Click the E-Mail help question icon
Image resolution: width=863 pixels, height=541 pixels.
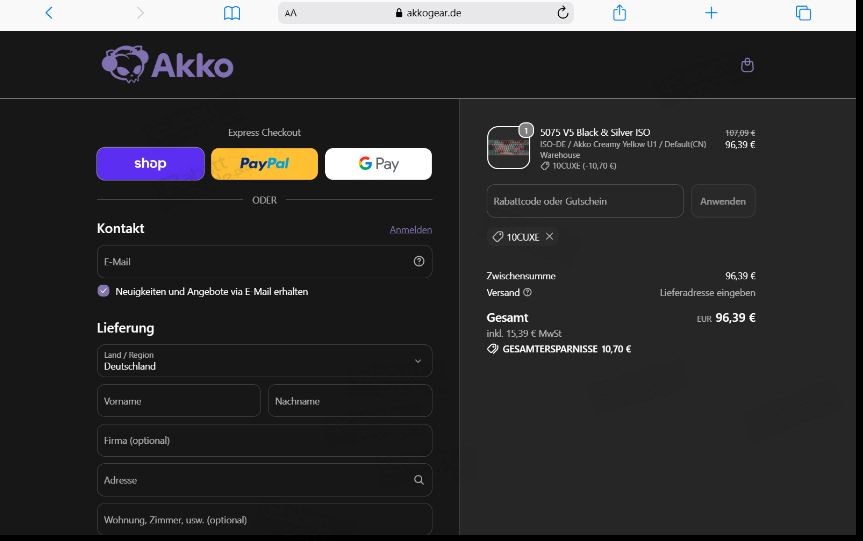[419, 261]
